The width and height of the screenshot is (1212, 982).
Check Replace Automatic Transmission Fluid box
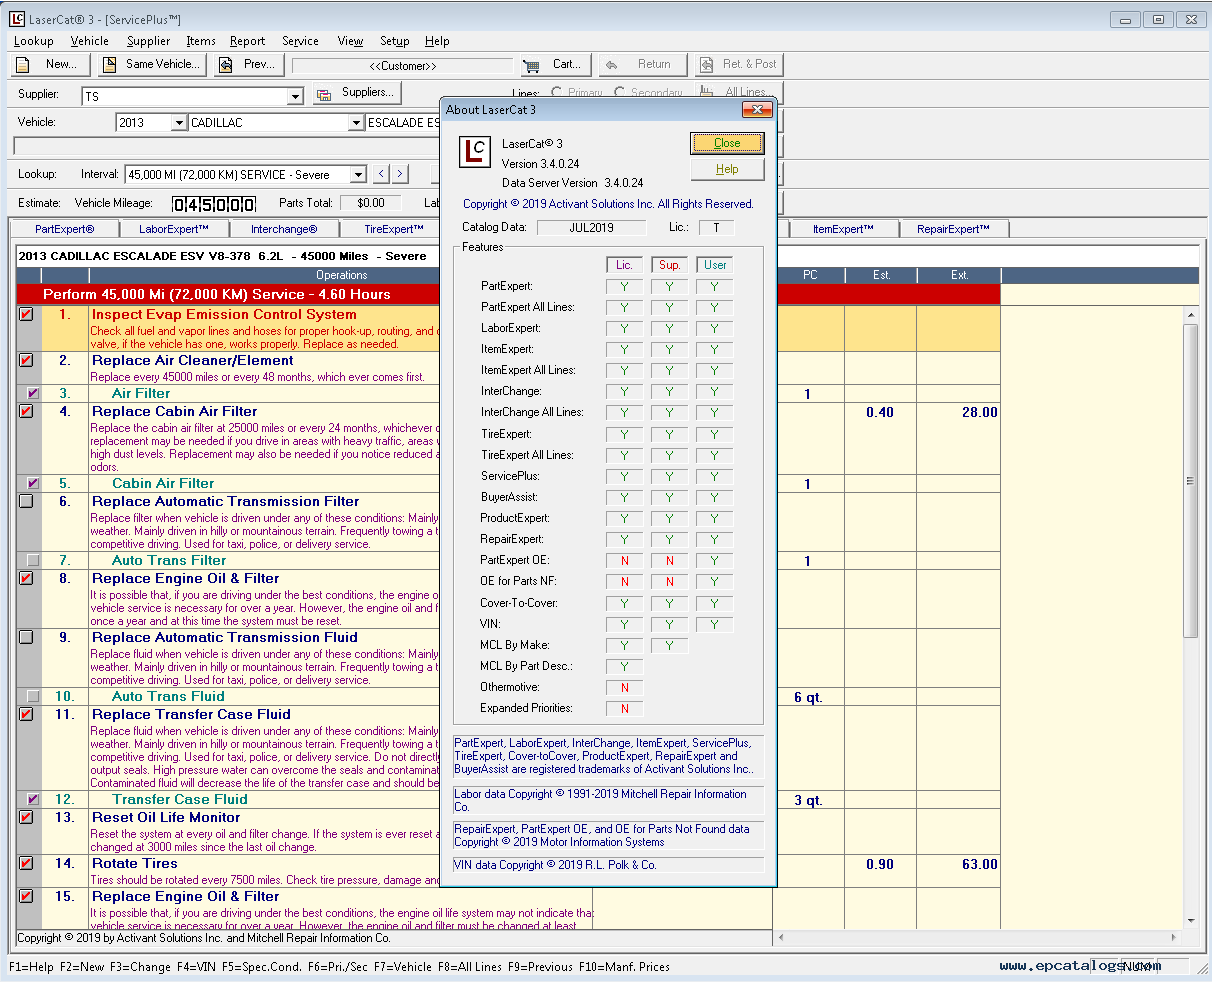pyautogui.click(x=26, y=637)
